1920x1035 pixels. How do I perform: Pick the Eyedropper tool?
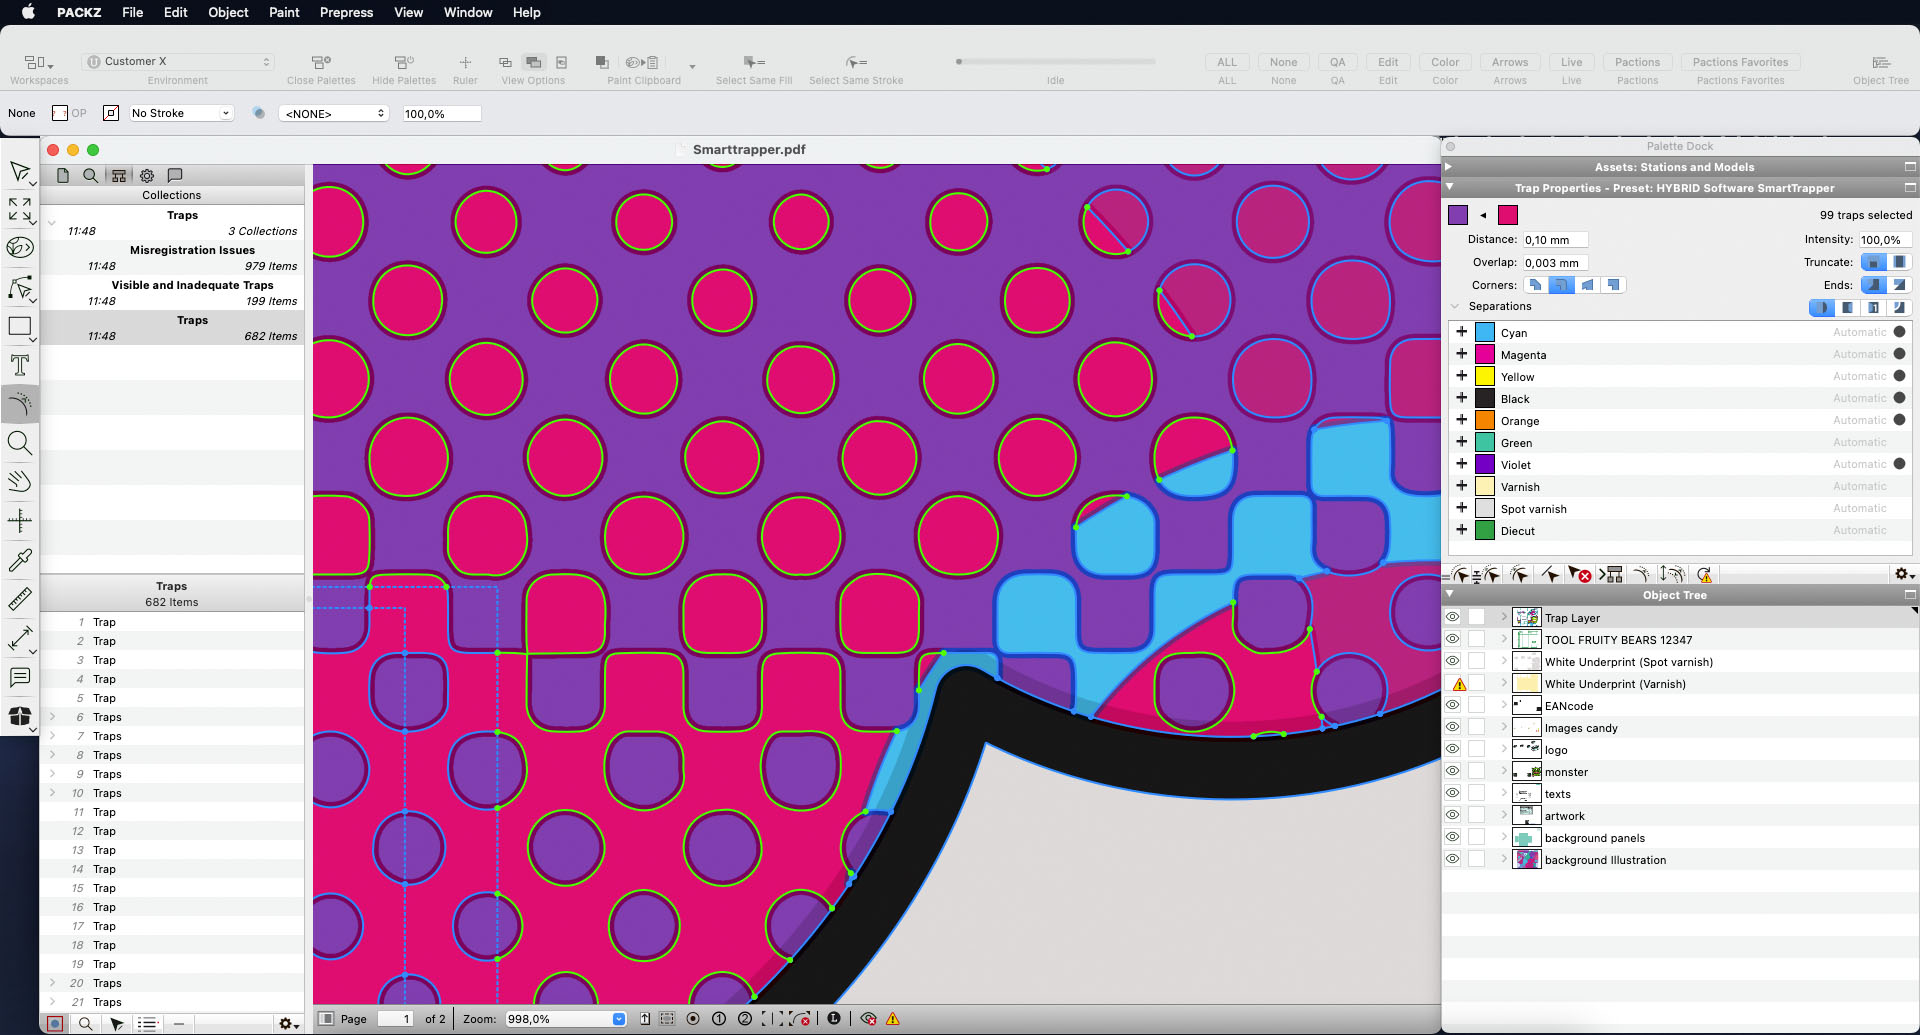pyautogui.click(x=20, y=560)
